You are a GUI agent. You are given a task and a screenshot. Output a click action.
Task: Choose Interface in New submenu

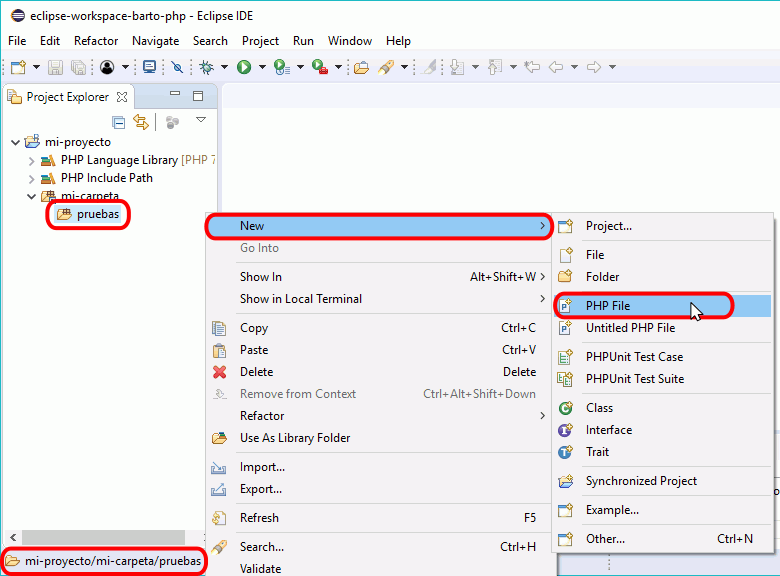(x=663, y=430)
